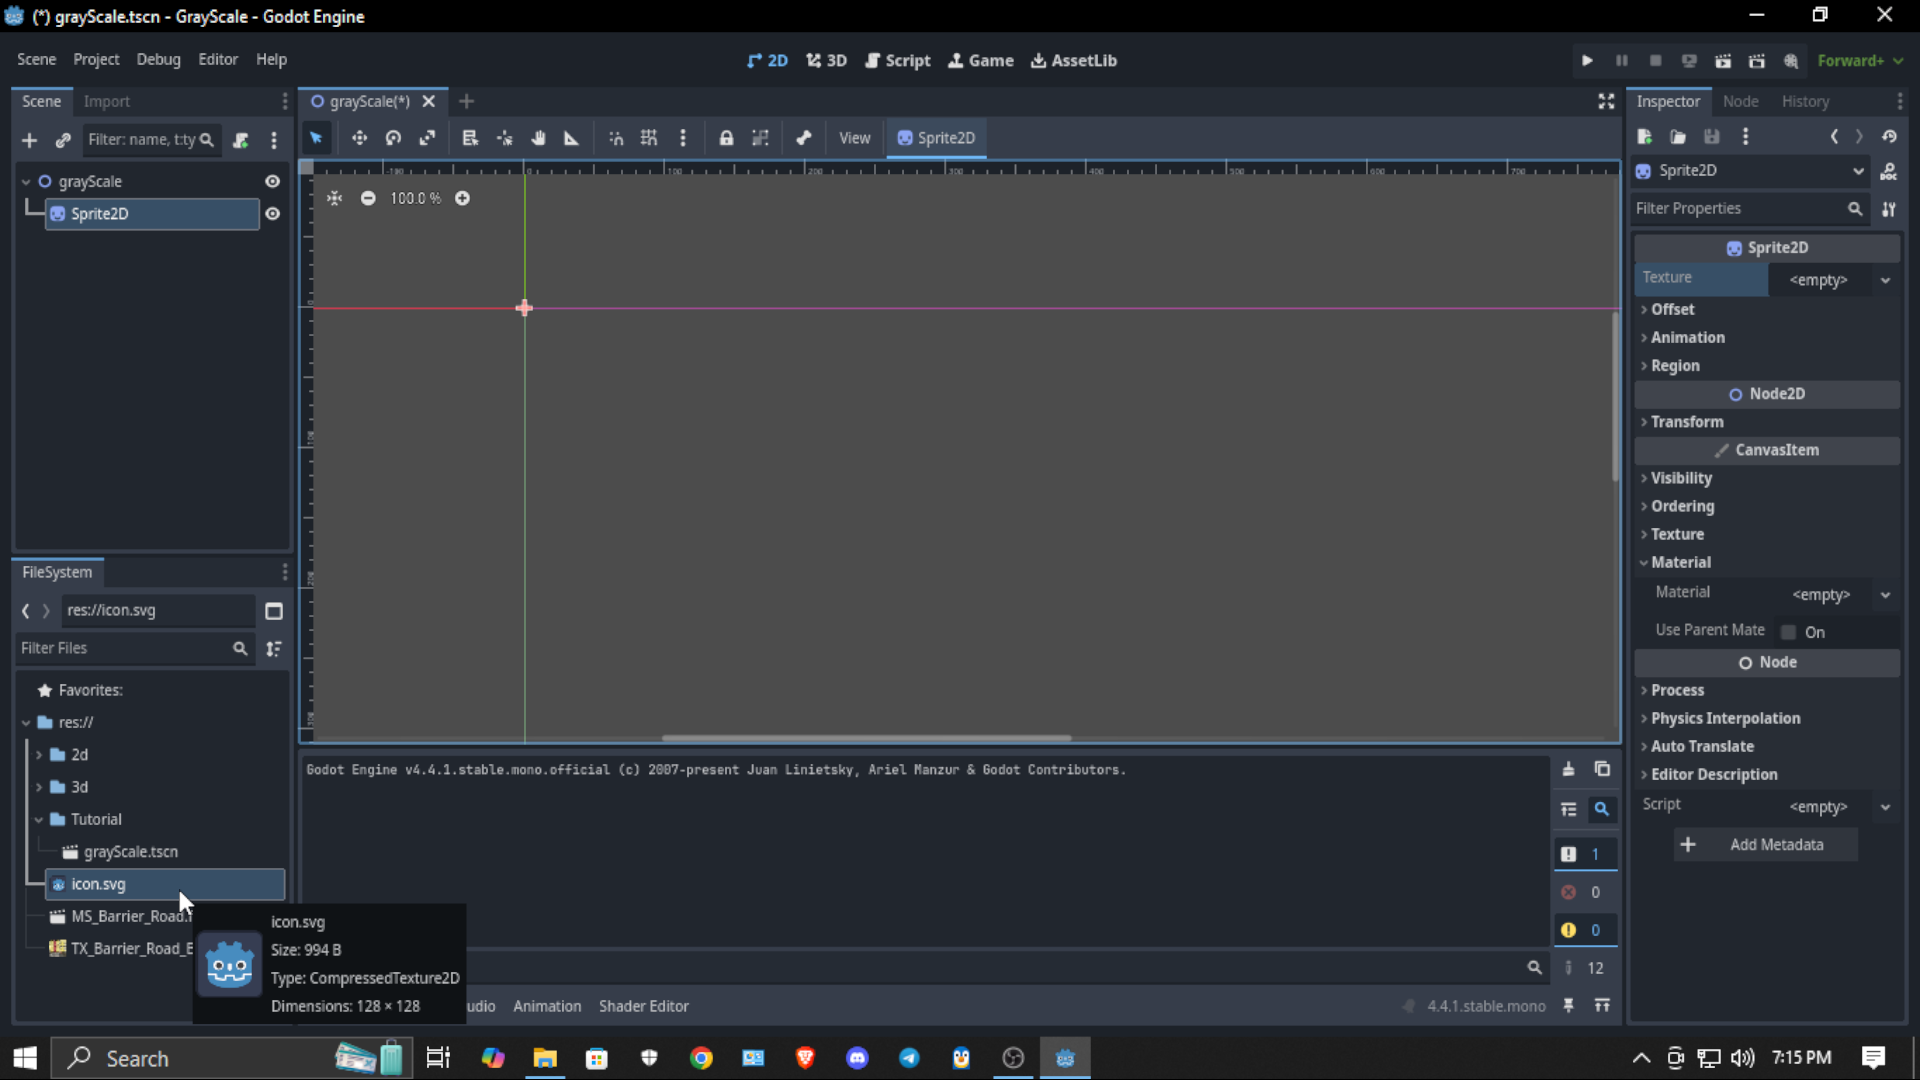Select the Rotate Mode tool icon
Image resolution: width=1920 pixels, height=1080 pixels.
[393, 138]
